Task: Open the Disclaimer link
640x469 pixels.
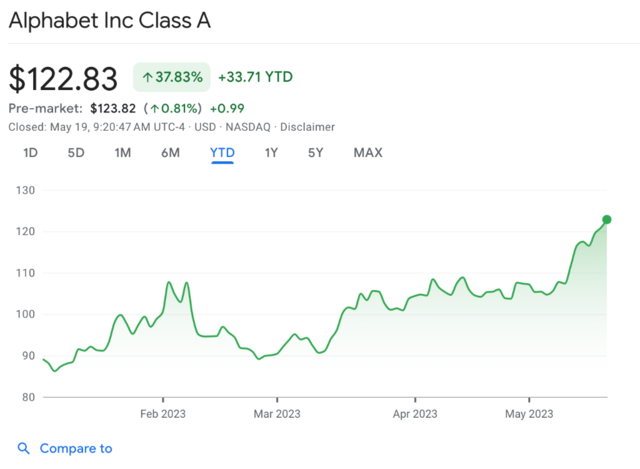Action: tap(307, 127)
